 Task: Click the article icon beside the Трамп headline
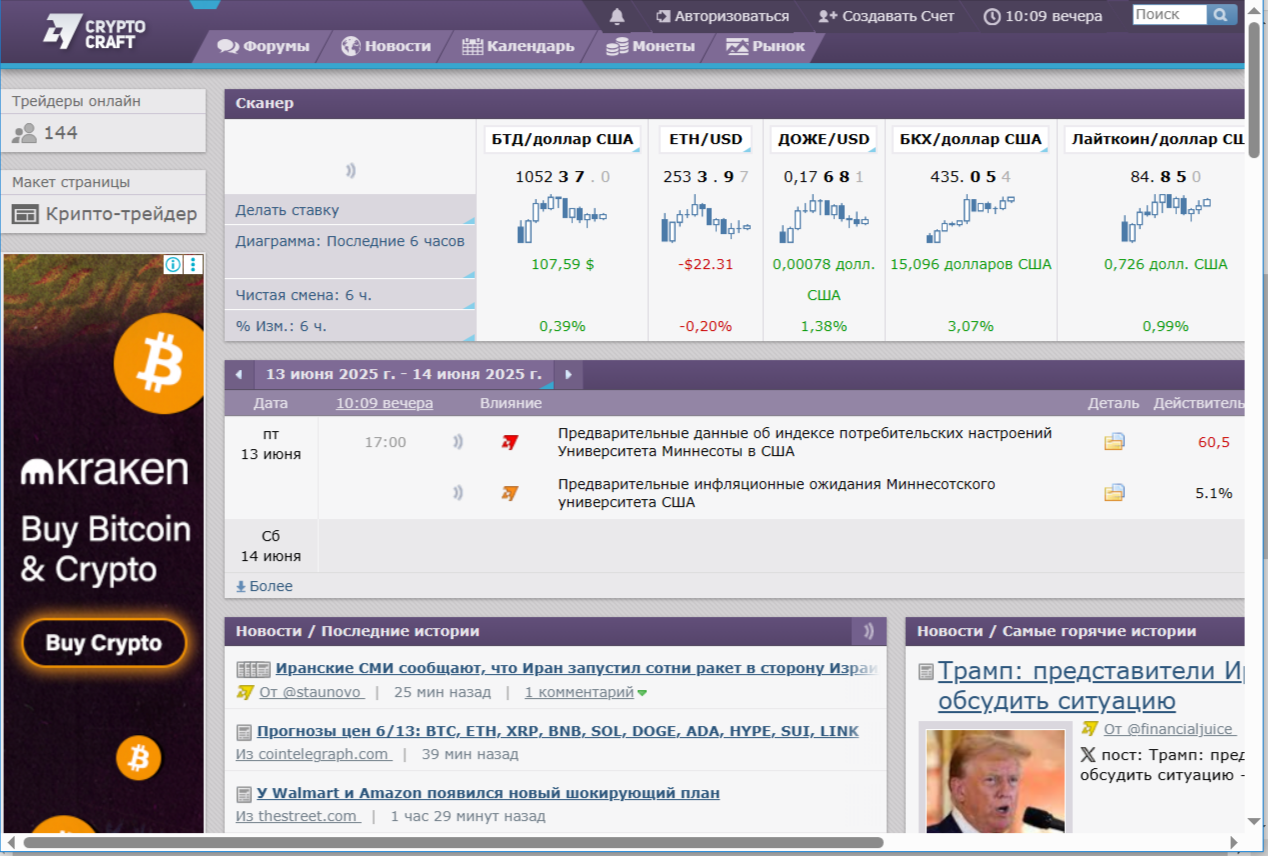pos(926,672)
